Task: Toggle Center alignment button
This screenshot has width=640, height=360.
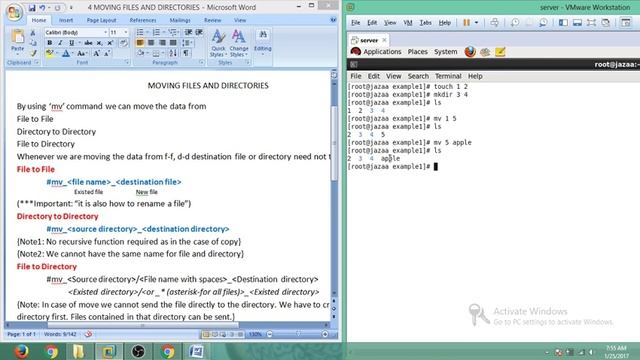Action: [x=151, y=42]
